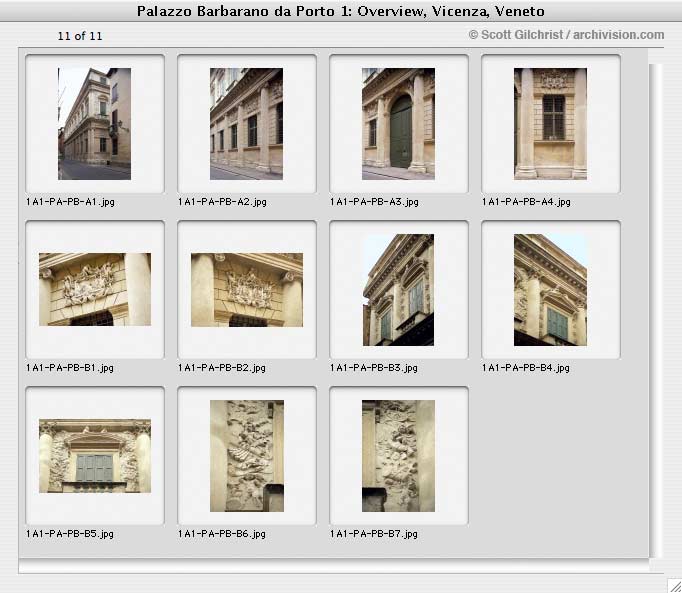
Task: Open thumbnail 1A1-PA-PB-A2.jpg facade
Action: 246,124
